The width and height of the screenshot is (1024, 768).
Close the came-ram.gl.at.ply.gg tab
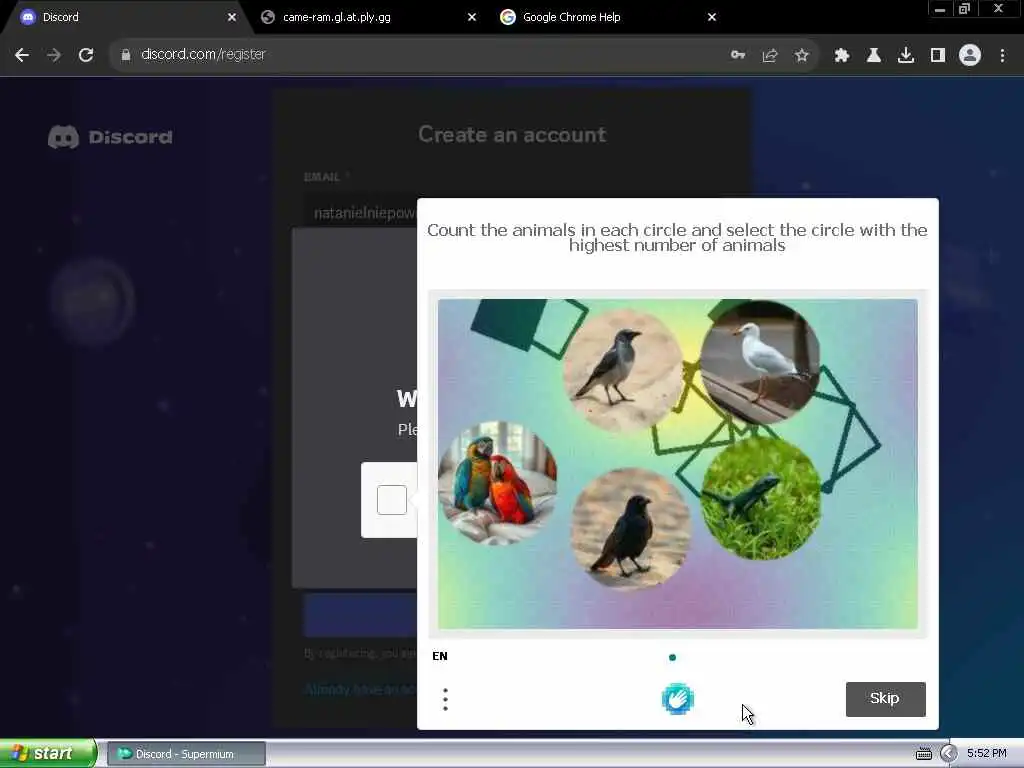[472, 17]
